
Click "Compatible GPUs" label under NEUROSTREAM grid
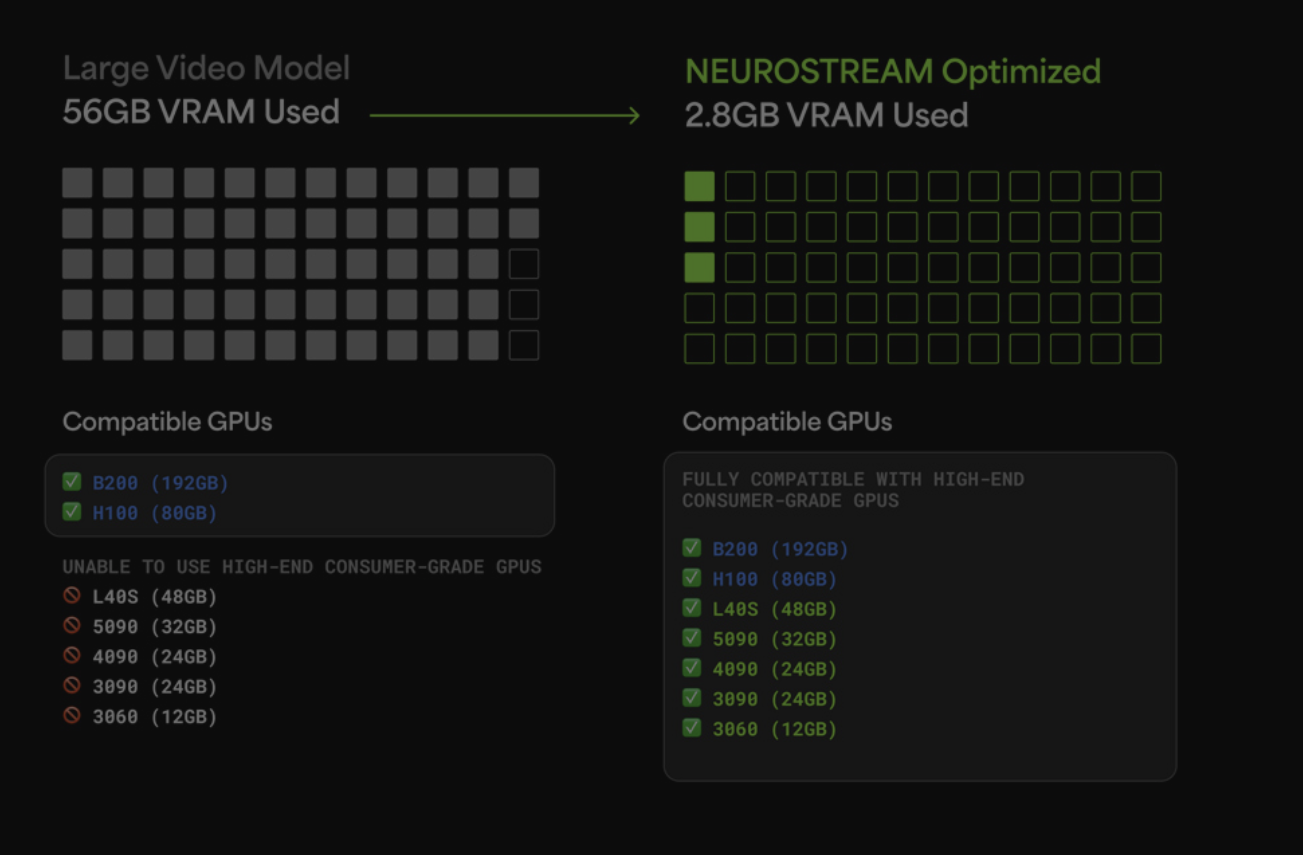click(x=787, y=422)
